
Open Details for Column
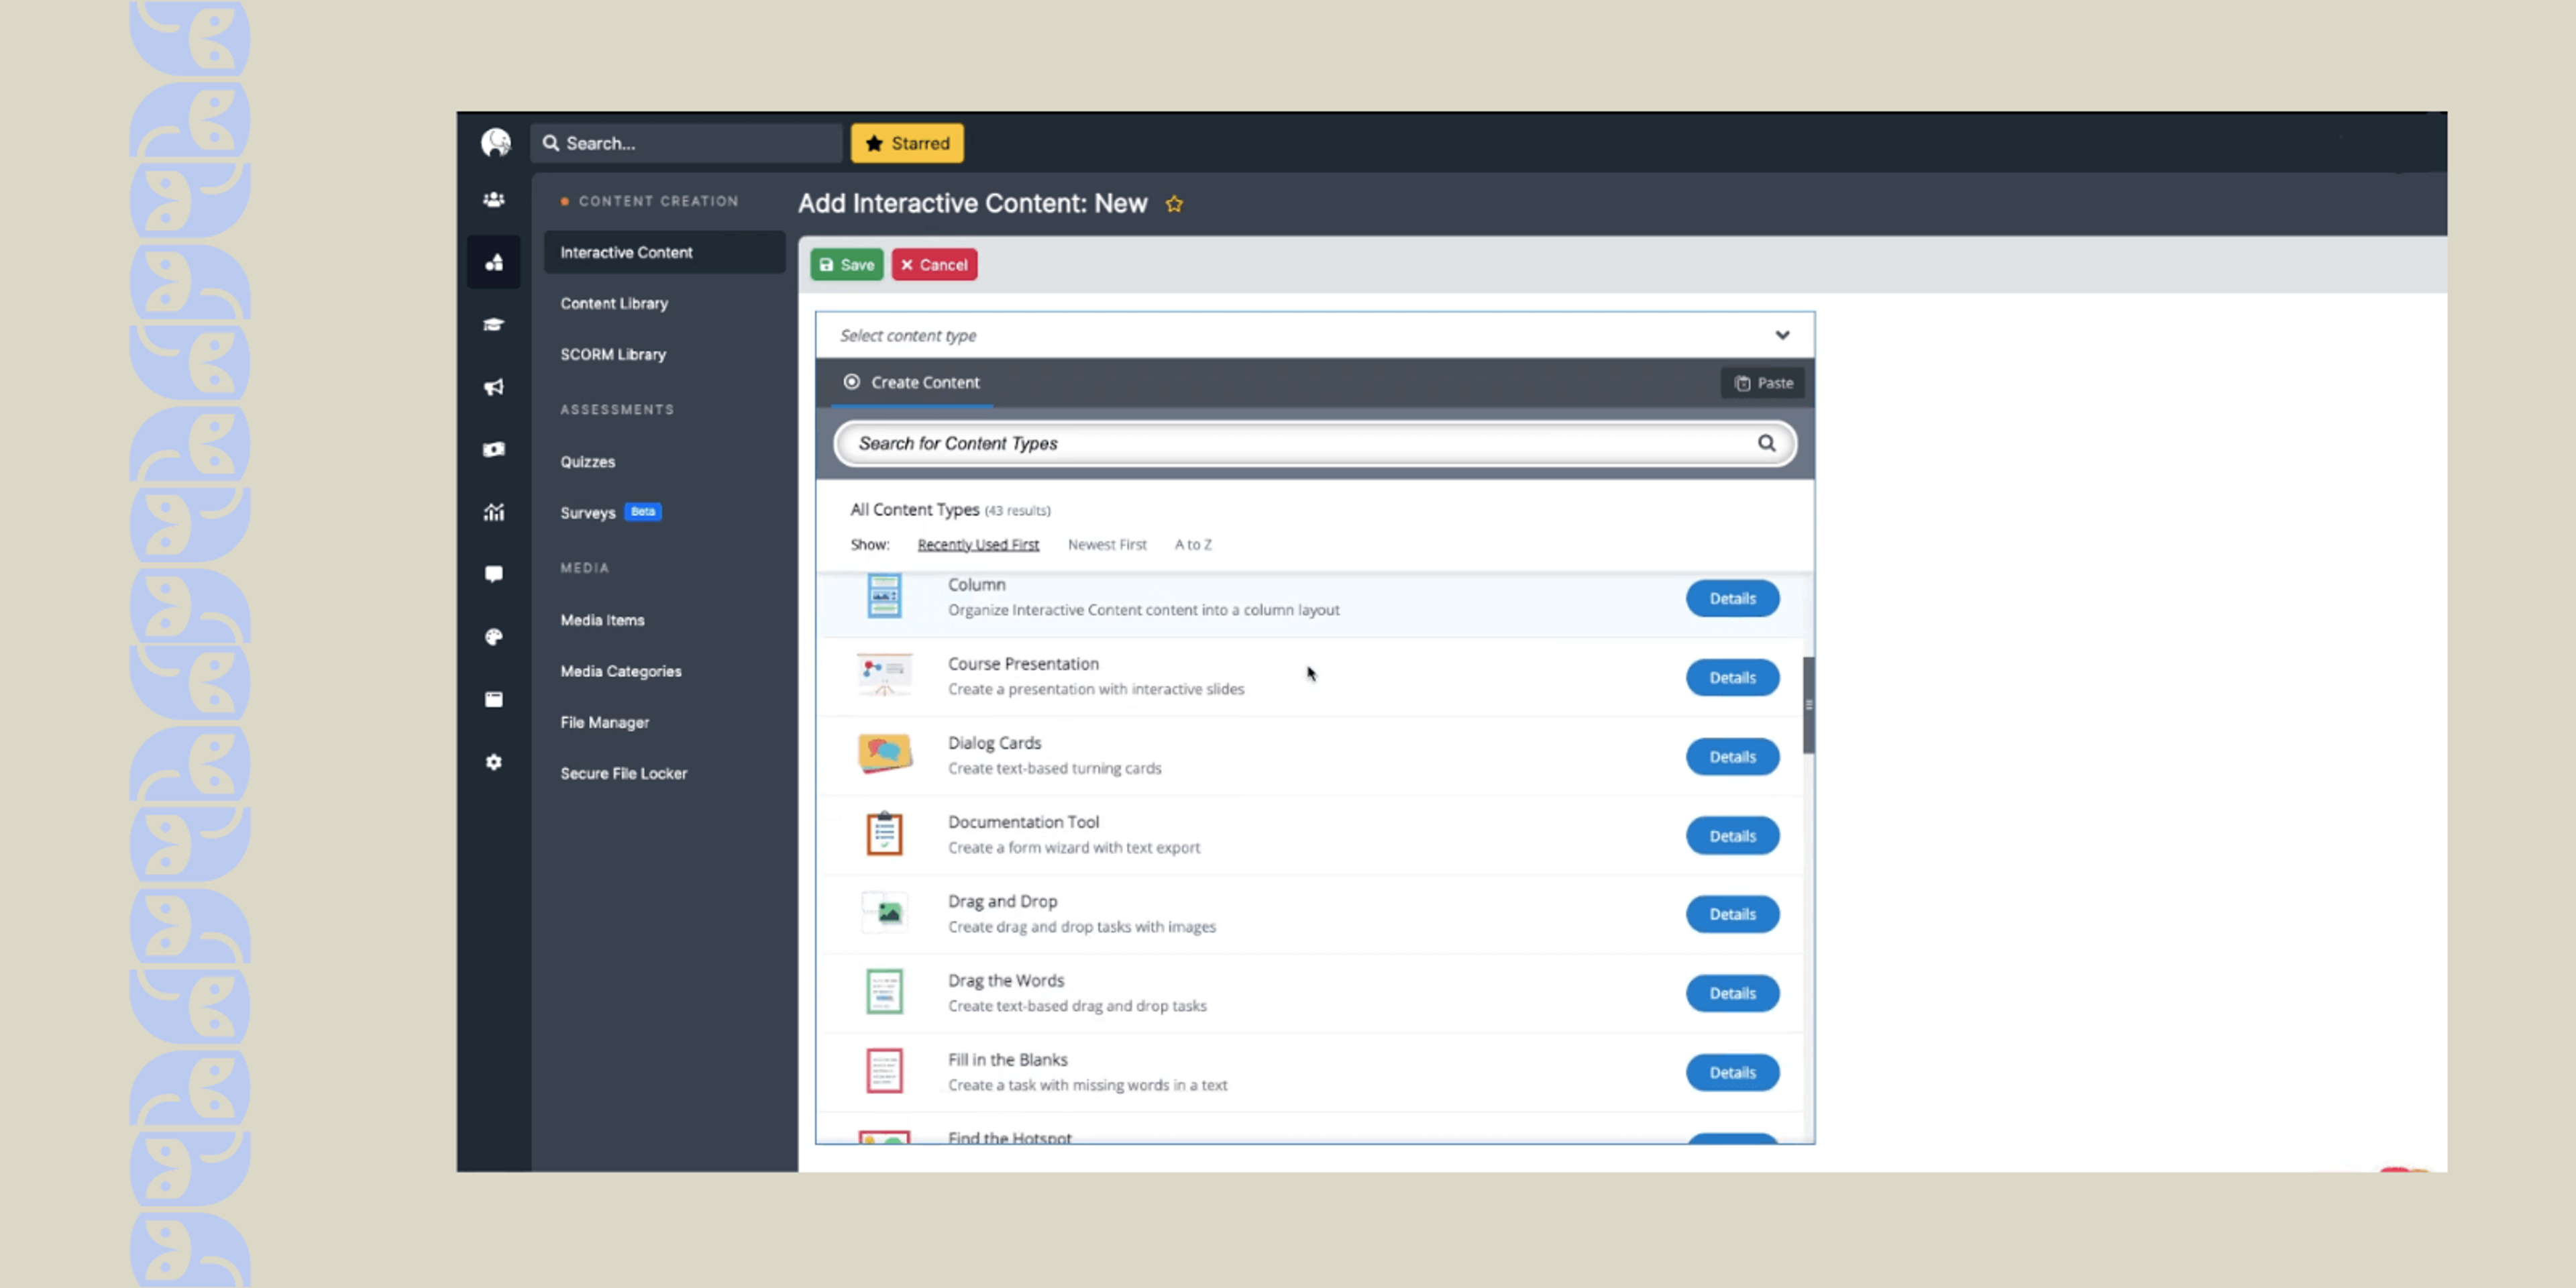(1732, 598)
